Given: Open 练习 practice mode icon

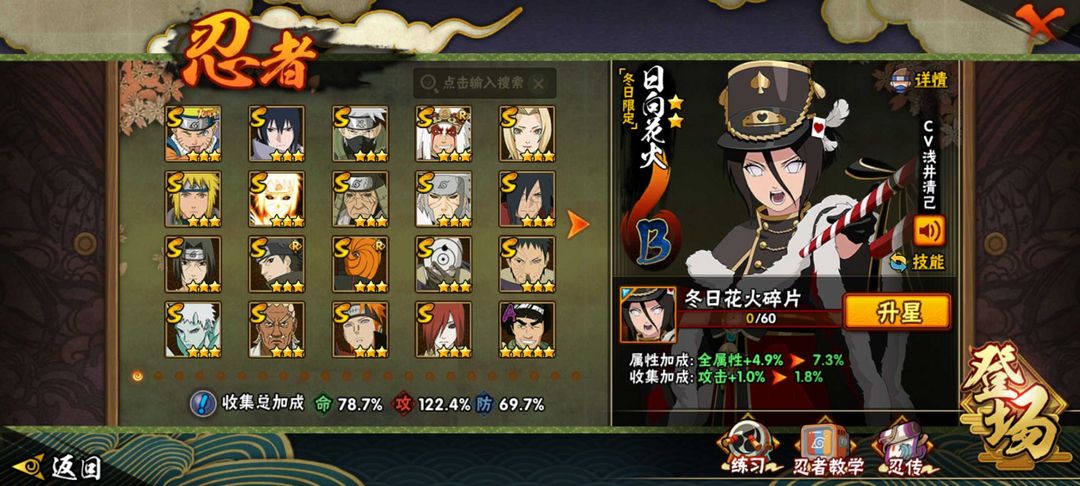Looking at the screenshot, I should tap(747, 450).
